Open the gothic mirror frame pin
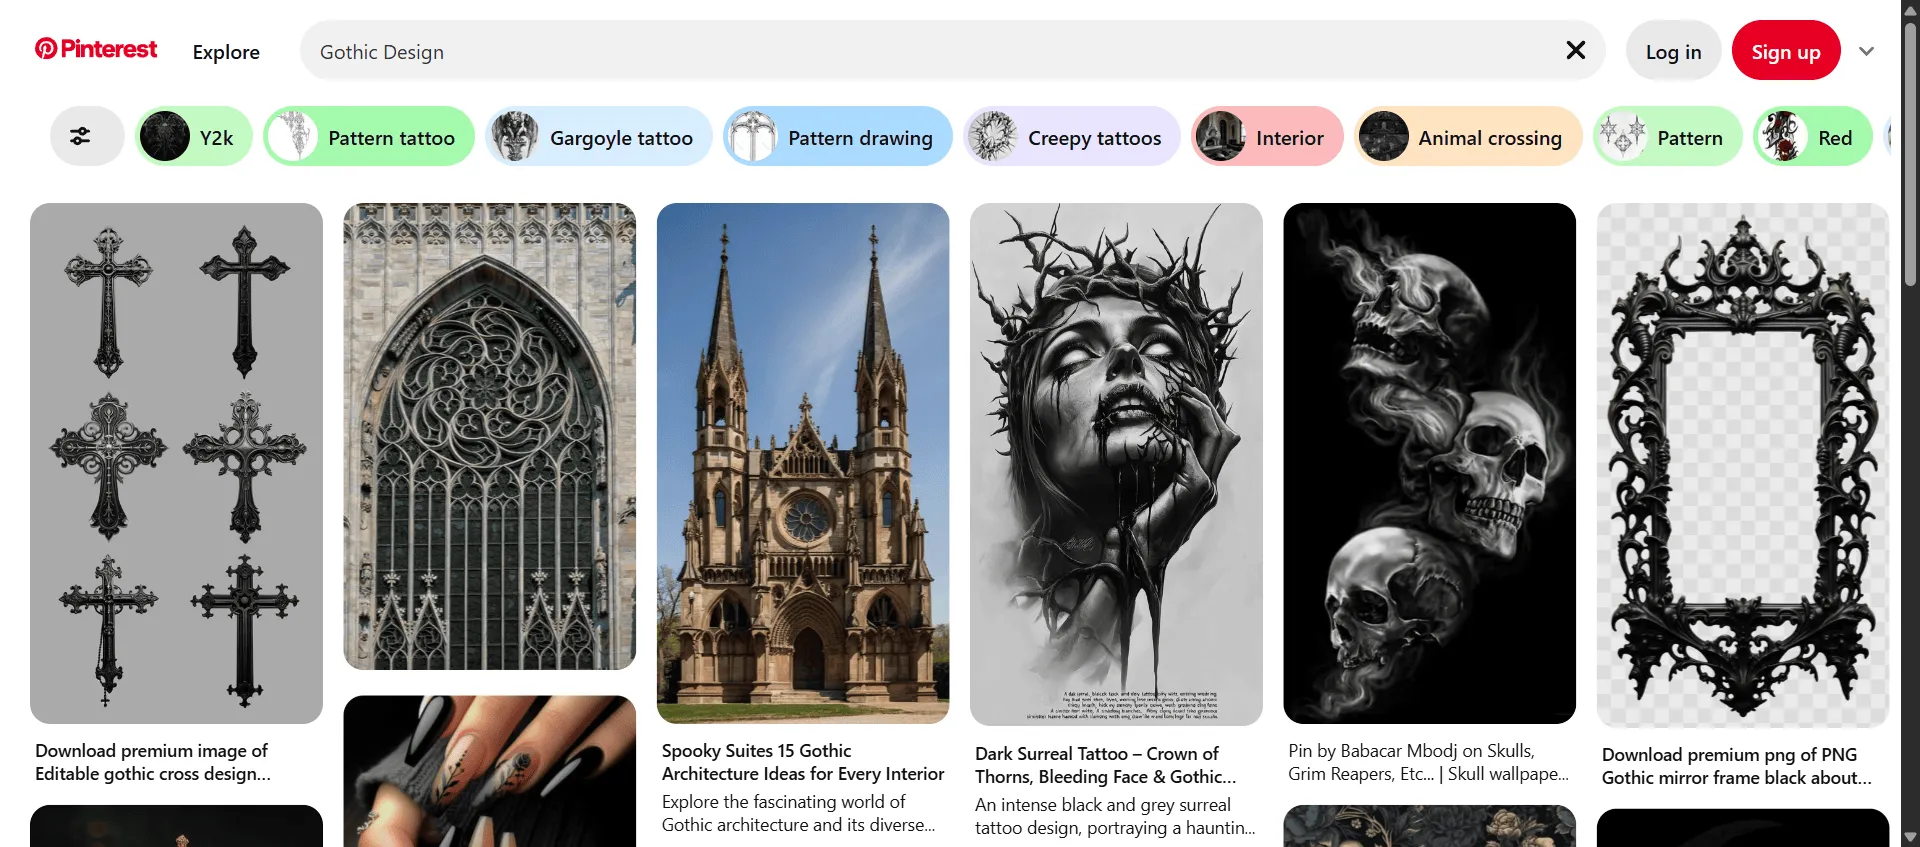 pos(1743,465)
